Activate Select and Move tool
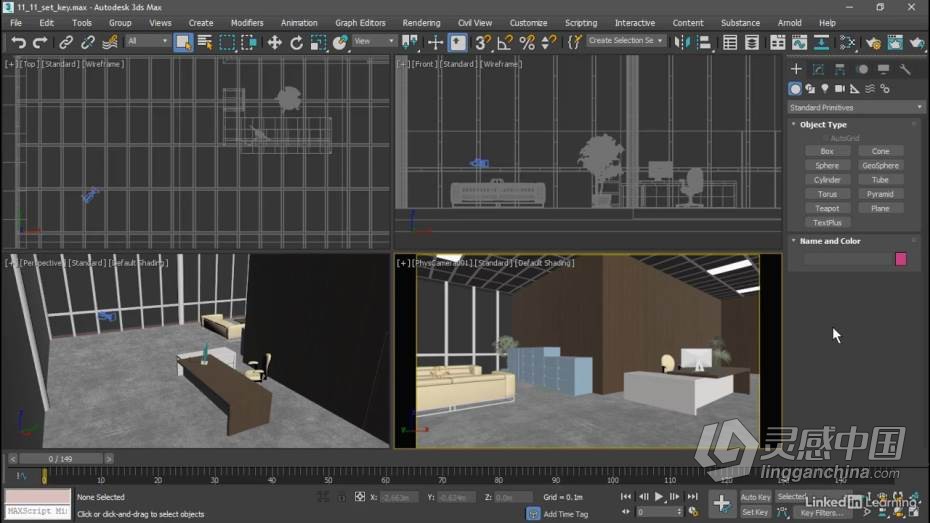The width and height of the screenshot is (930, 523). click(274, 42)
